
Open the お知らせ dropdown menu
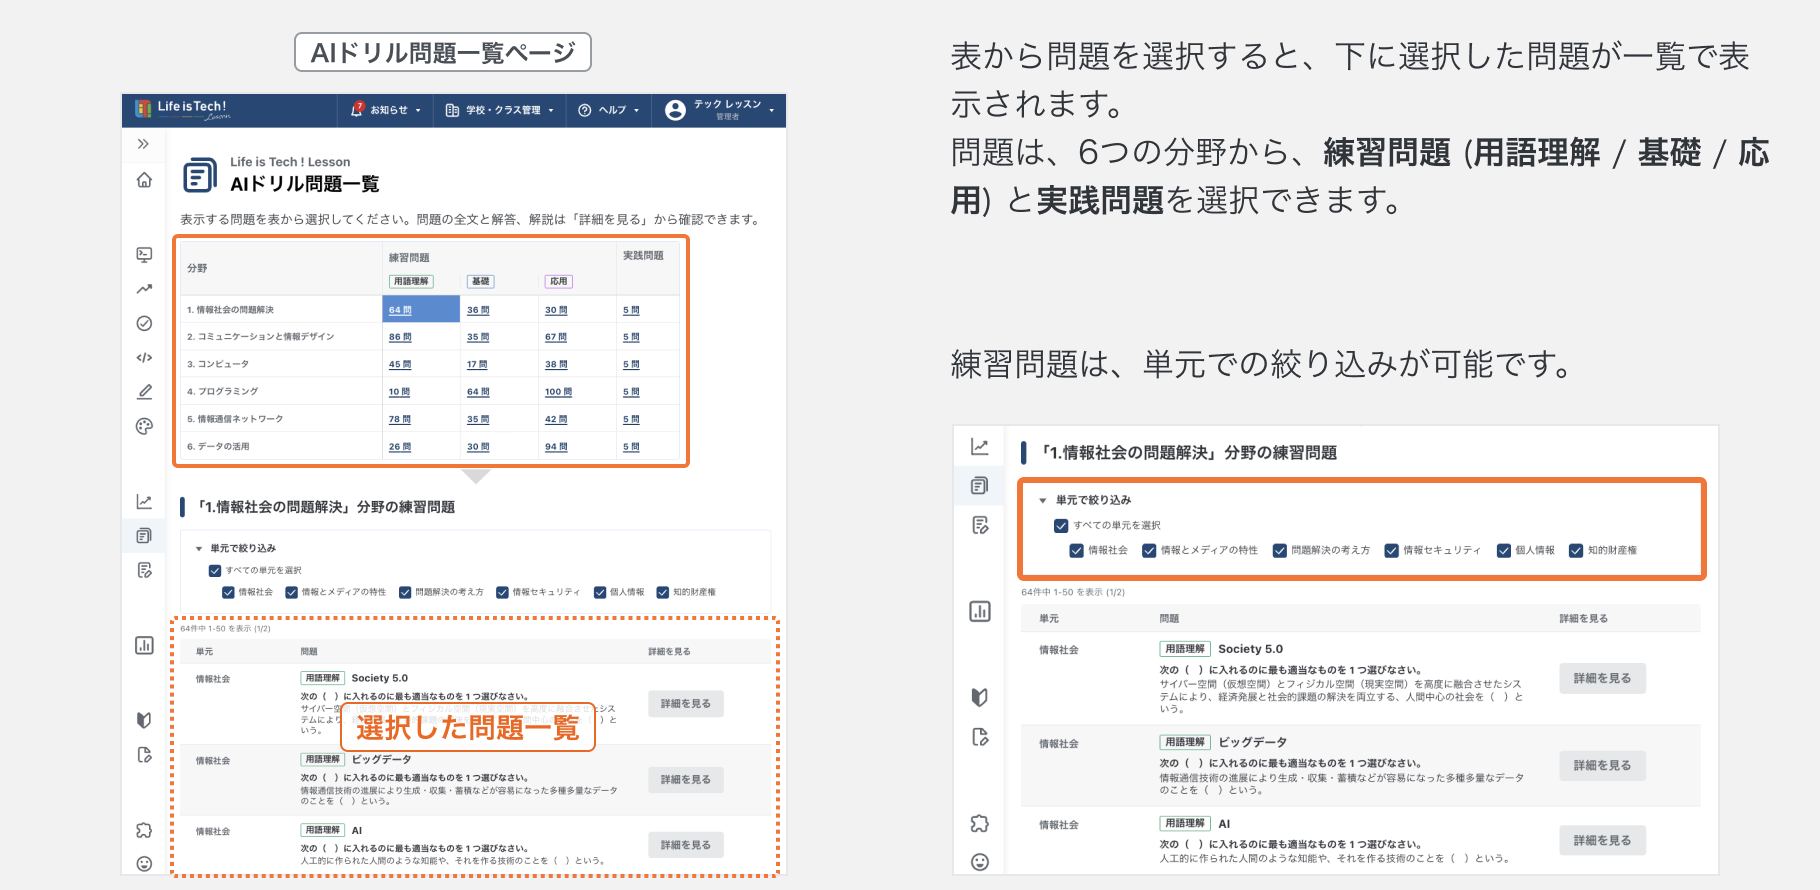click(x=386, y=110)
